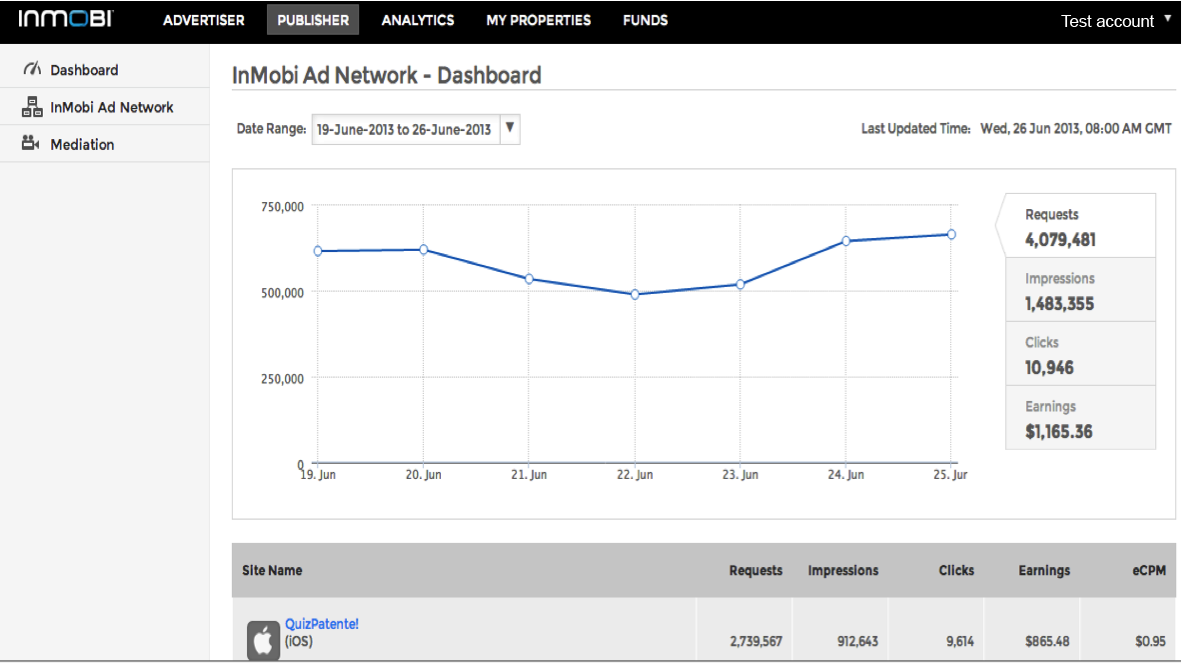Click the Apple iOS icon for QuizPatente!
The height and width of the screenshot is (663, 1182).
click(263, 640)
